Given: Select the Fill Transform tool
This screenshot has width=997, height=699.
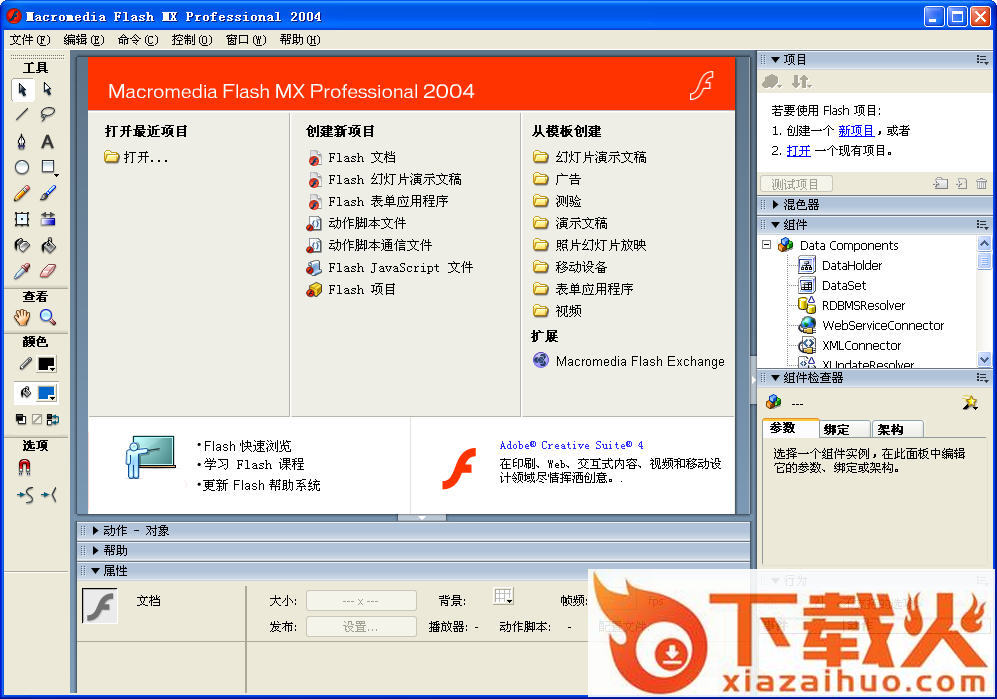Looking at the screenshot, I should 48,219.
